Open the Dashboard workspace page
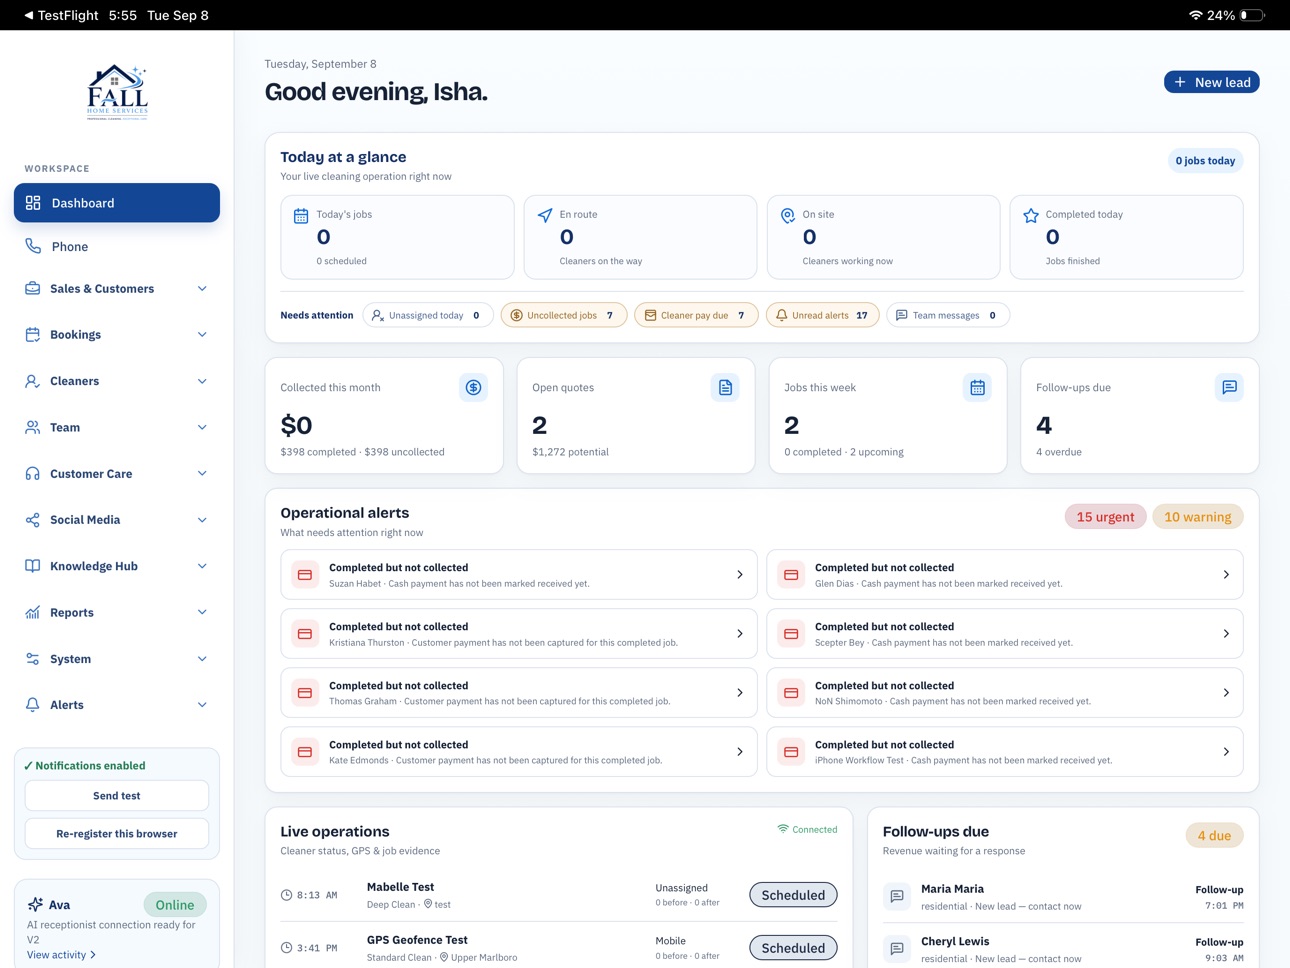 (117, 203)
